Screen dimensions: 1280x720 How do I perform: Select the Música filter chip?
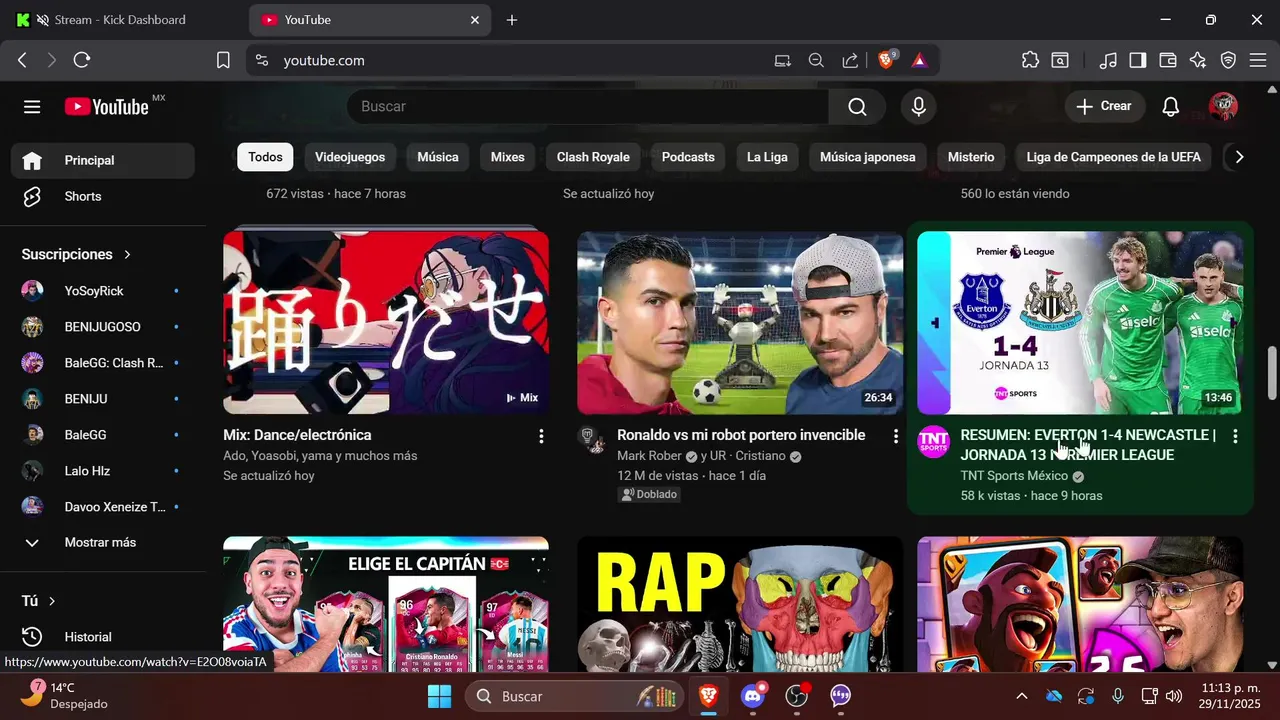(x=438, y=157)
